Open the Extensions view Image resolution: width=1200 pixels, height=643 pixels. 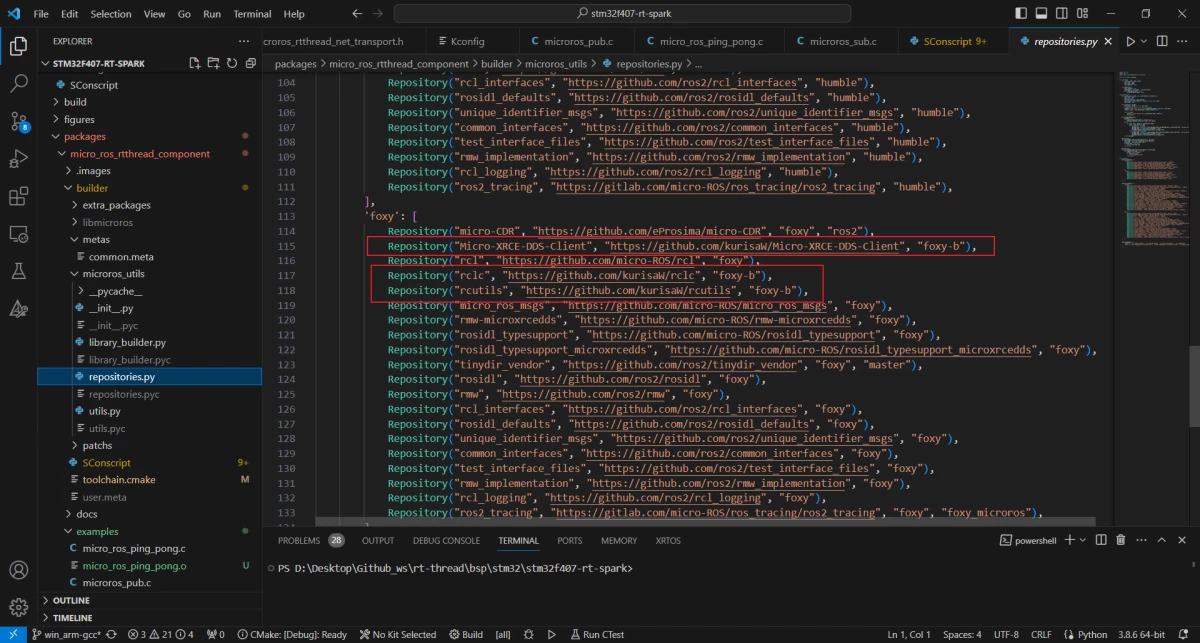pyautogui.click(x=18, y=196)
